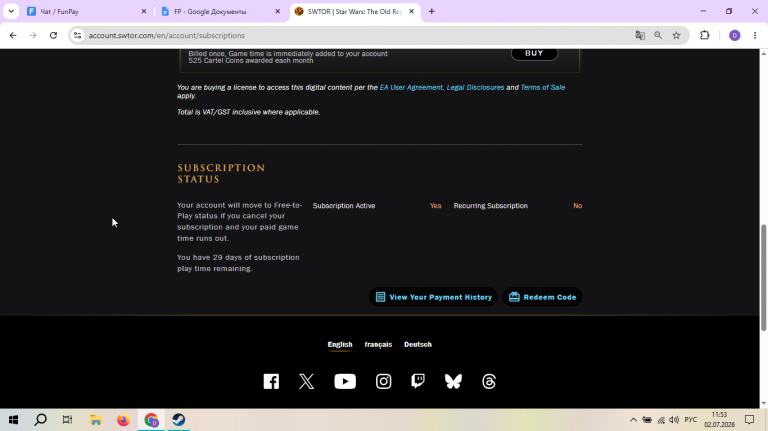Open Windows taskbar search
The height and width of the screenshot is (431, 768).
pyautogui.click(x=41, y=420)
